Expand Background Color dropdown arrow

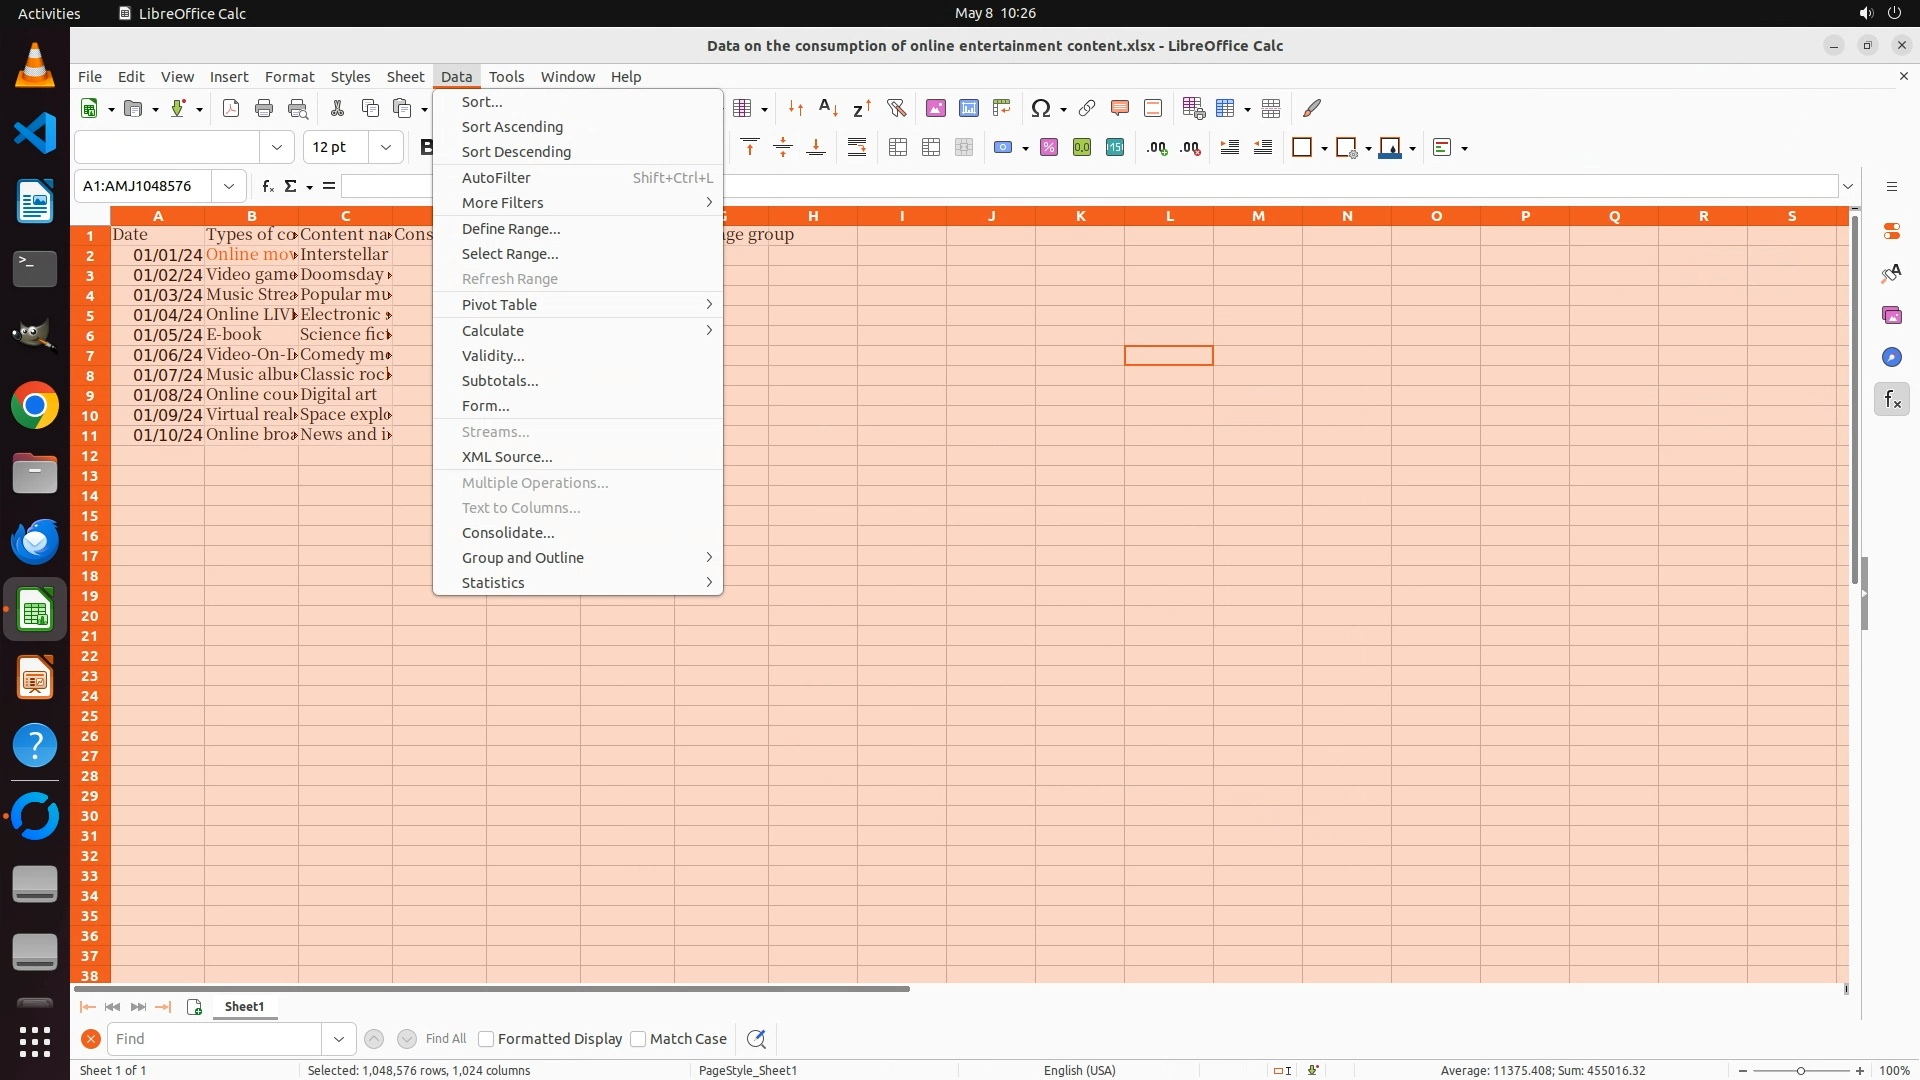pyautogui.click(x=1412, y=149)
